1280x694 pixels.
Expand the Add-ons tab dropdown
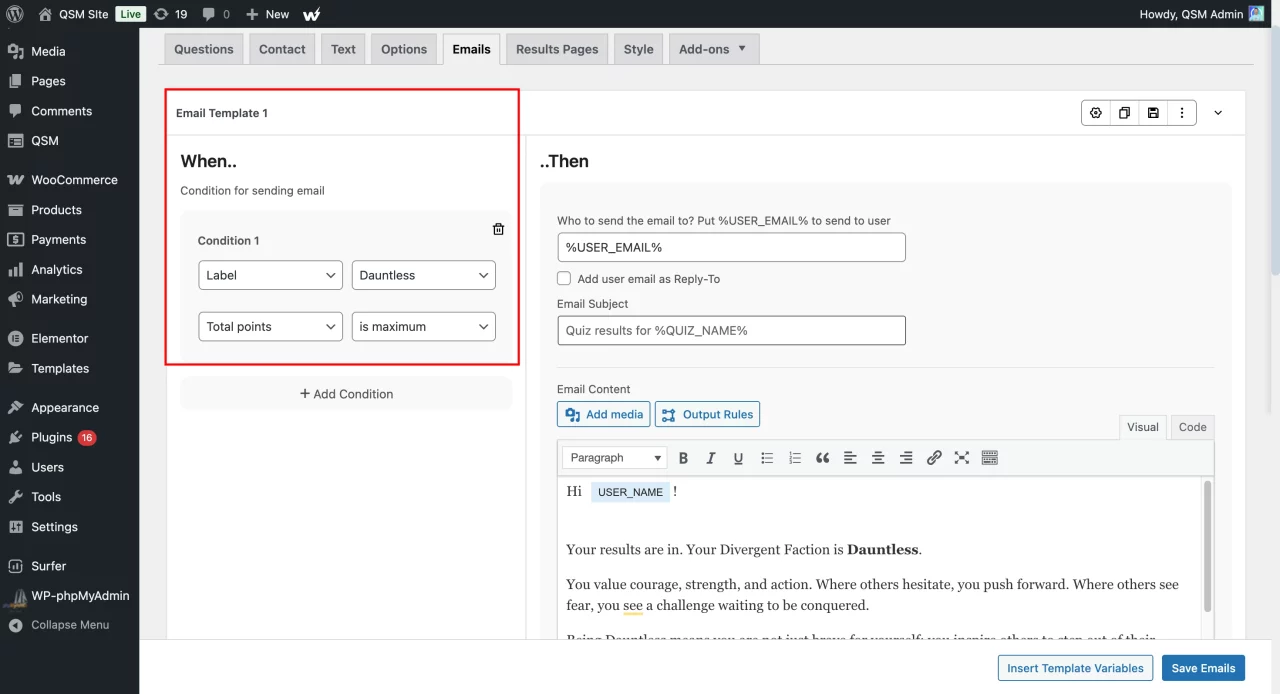[713, 49]
